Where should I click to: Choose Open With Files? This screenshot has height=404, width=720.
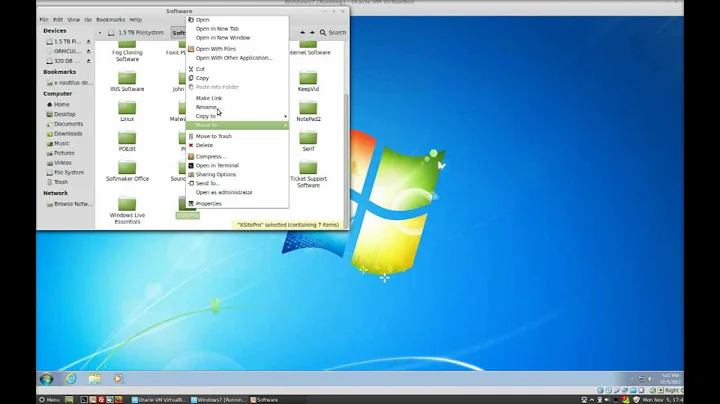(237, 49)
